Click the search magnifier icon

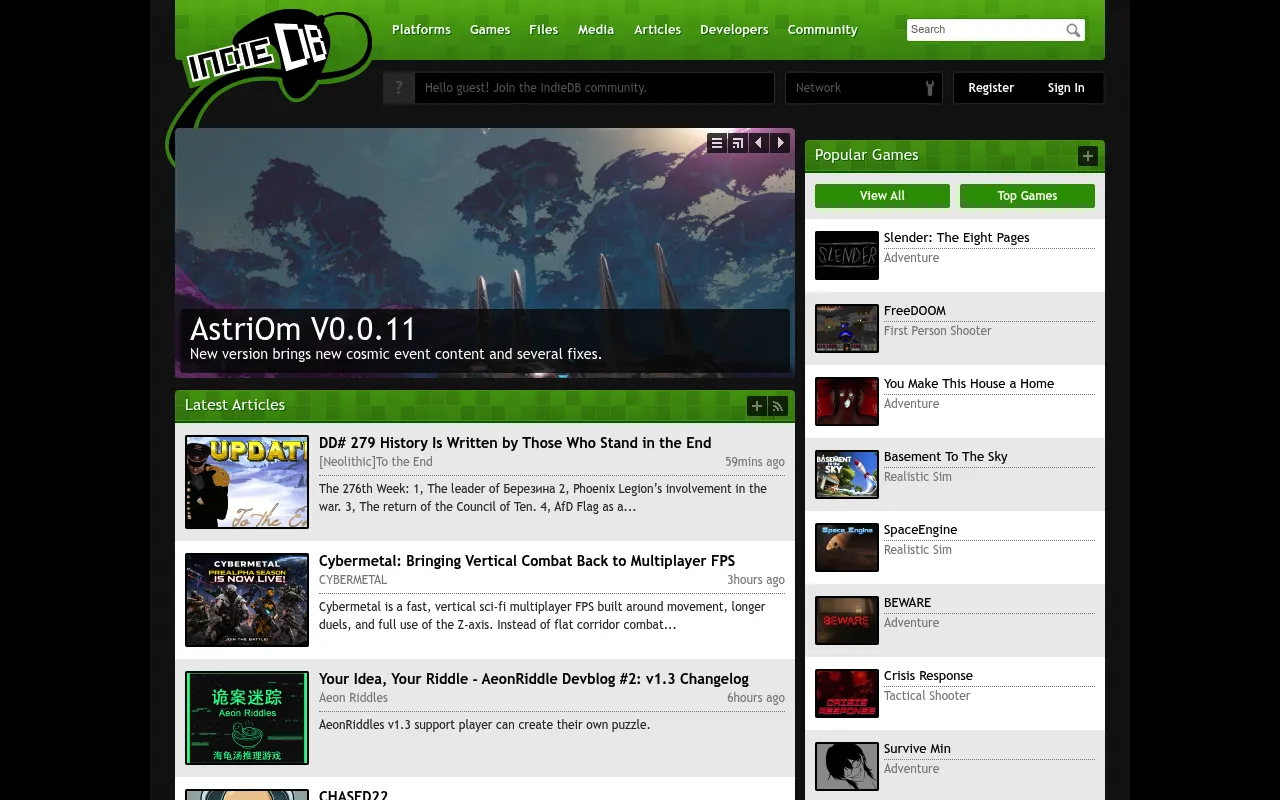(x=1073, y=30)
